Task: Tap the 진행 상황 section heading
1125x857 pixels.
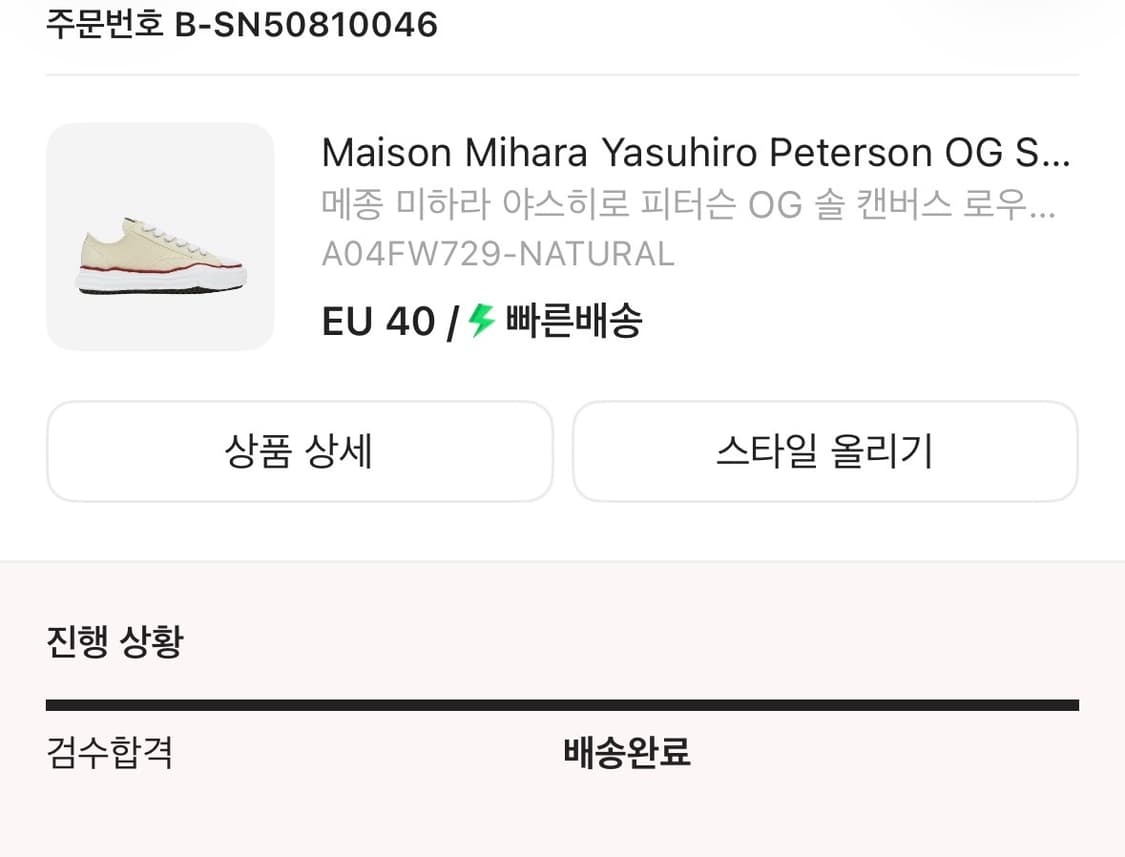Action: coord(115,641)
